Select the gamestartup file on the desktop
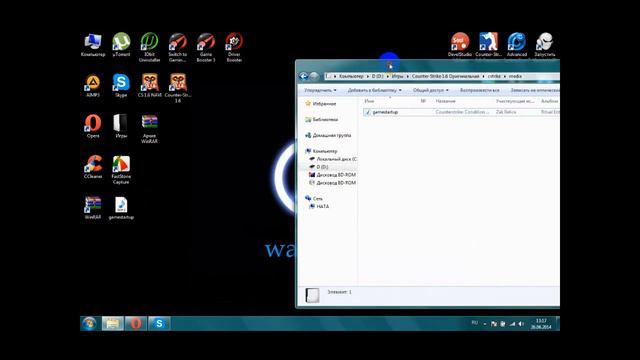 (x=121, y=208)
